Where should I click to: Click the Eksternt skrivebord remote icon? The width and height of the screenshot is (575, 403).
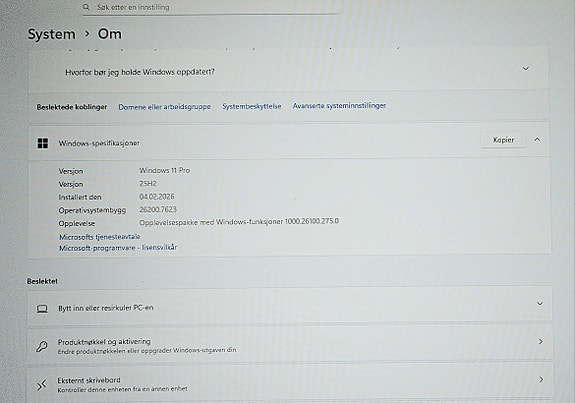tap(41, 385)
